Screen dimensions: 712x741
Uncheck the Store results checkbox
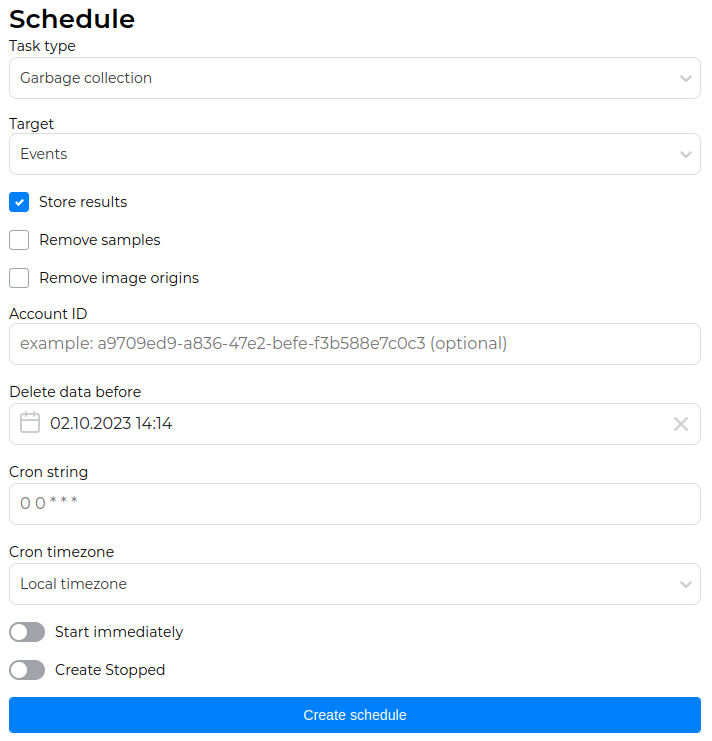point(19,202)
